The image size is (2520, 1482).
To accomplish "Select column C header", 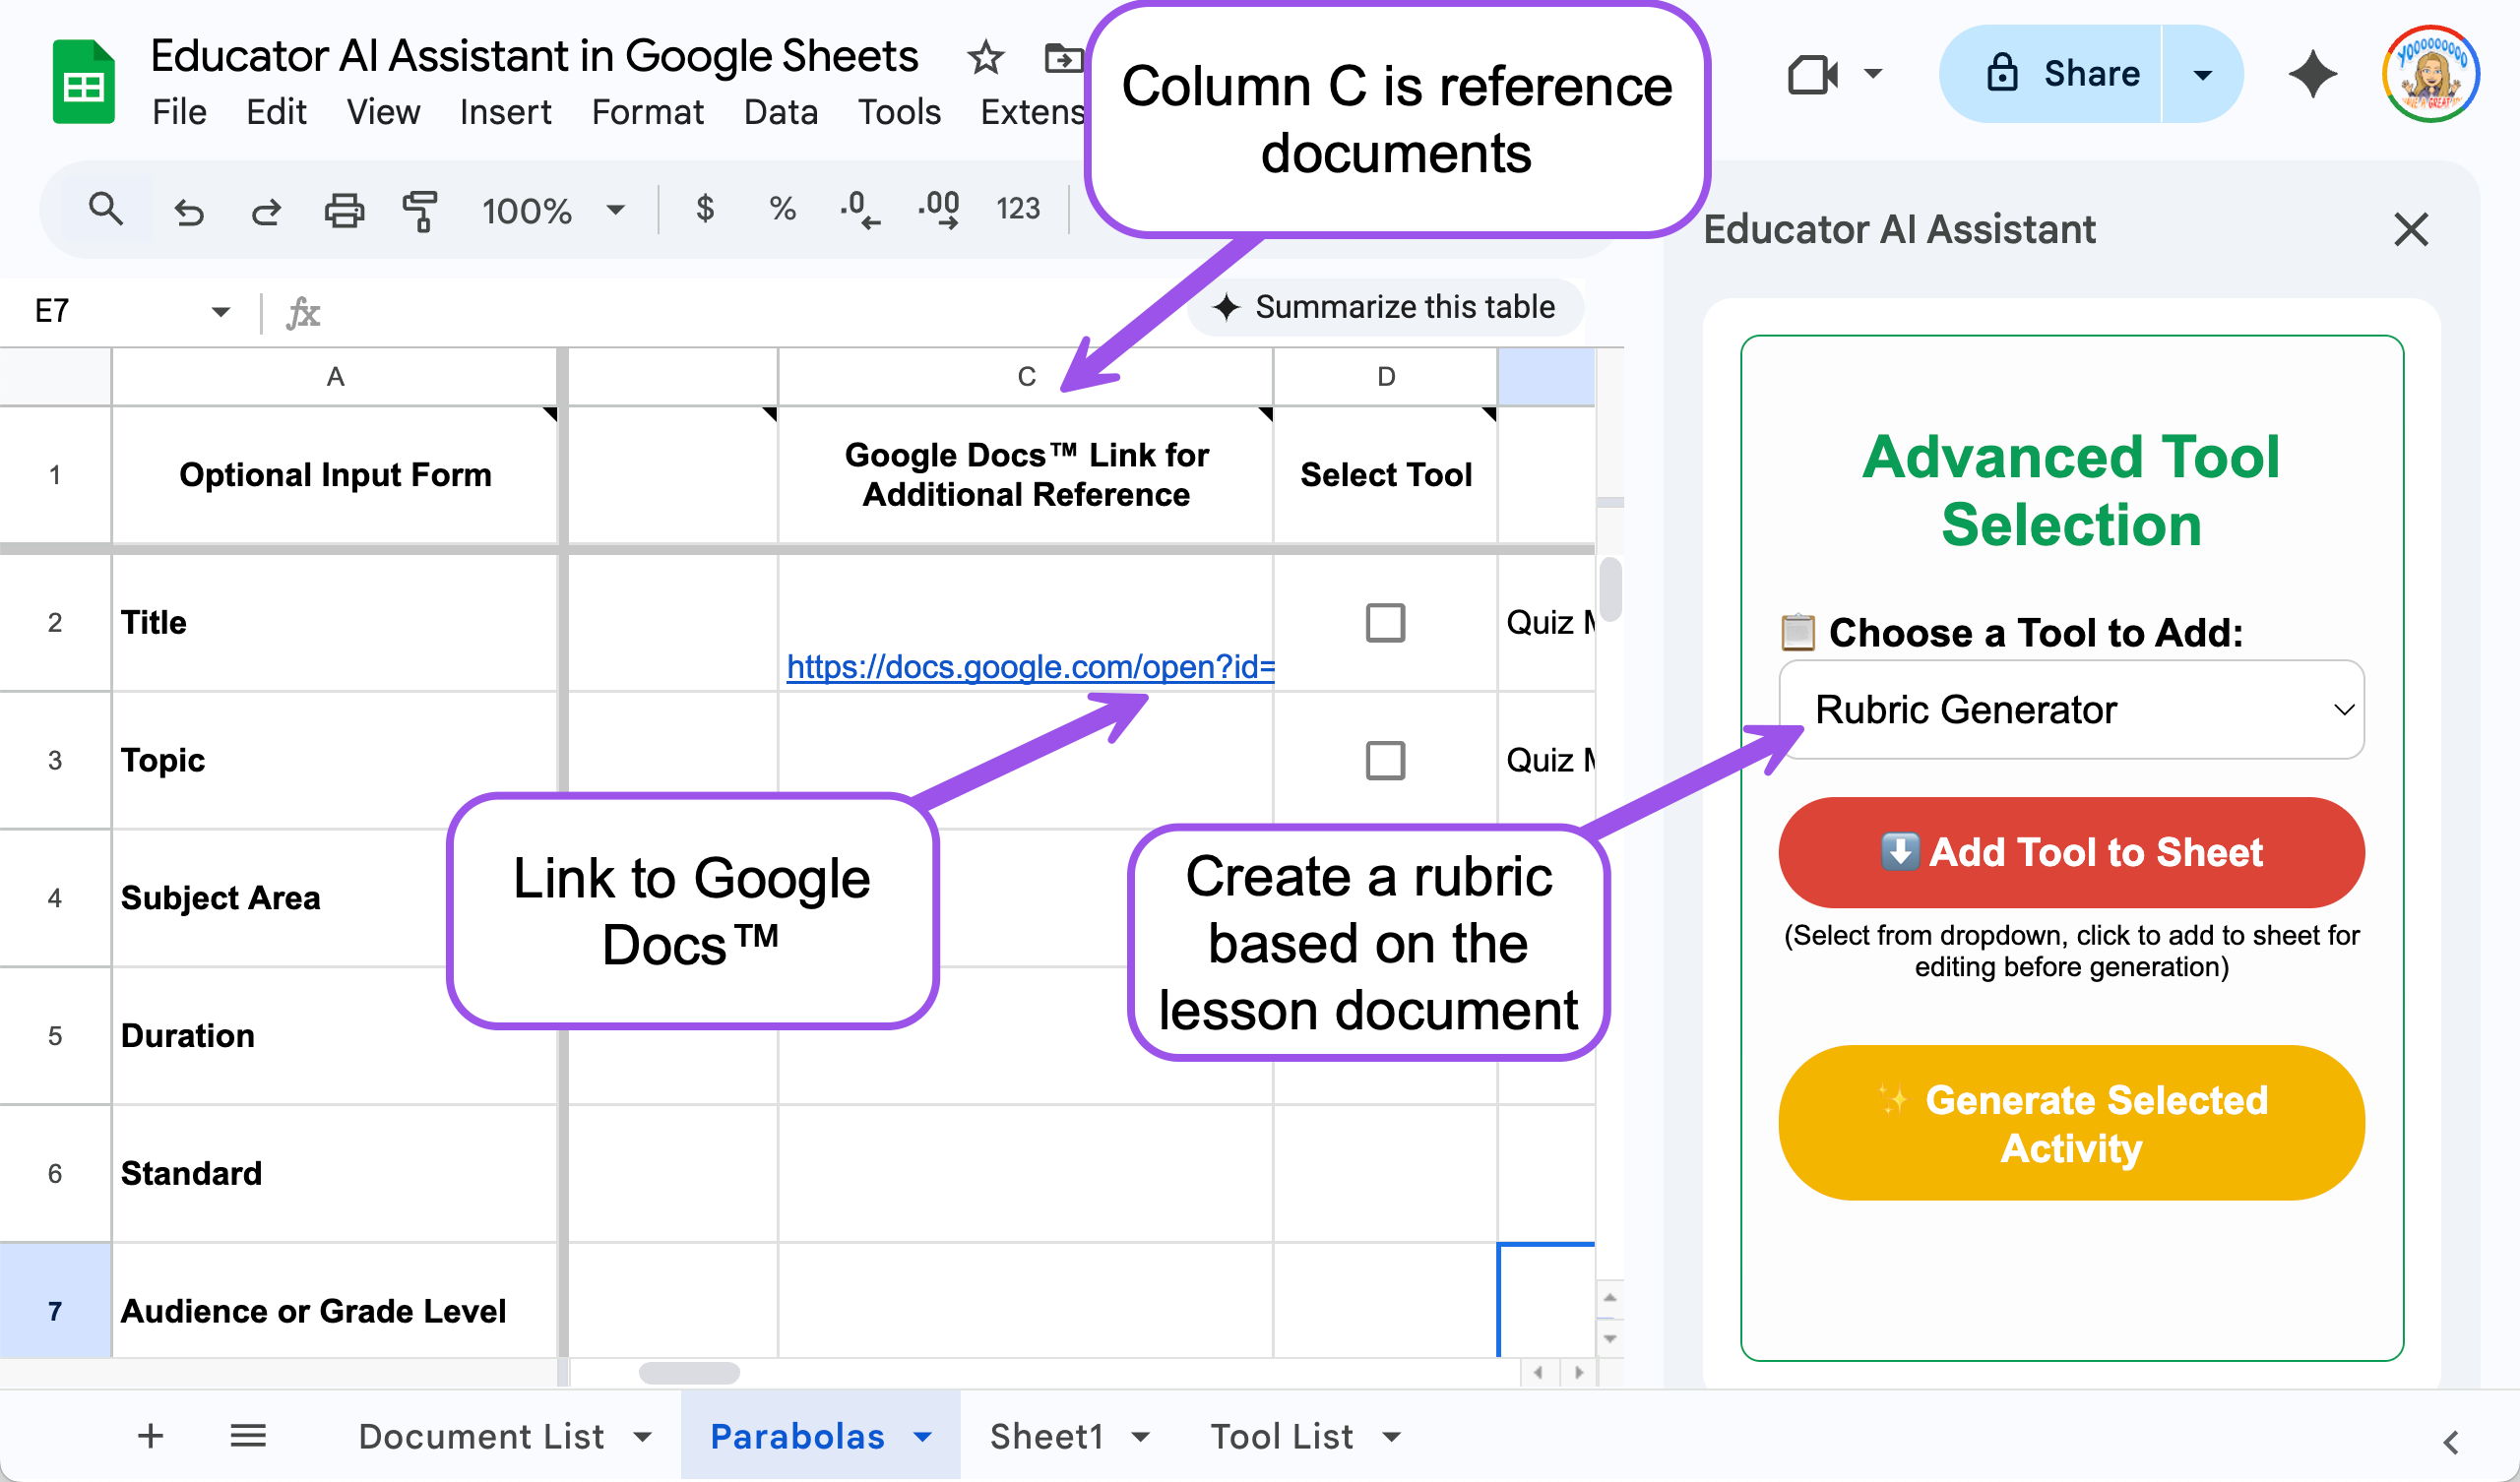I will 1026,377.
